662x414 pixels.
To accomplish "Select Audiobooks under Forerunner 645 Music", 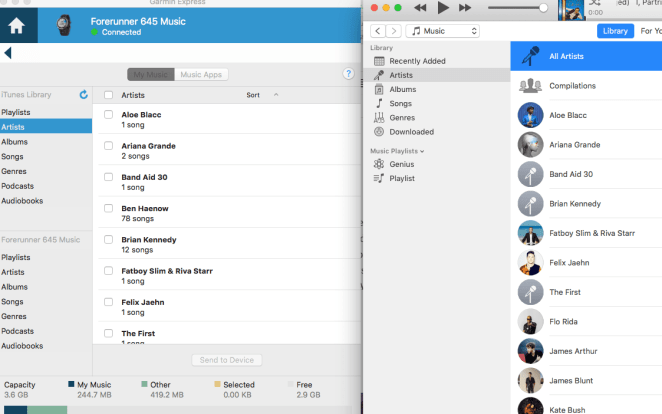I will (x=46, y=346).
